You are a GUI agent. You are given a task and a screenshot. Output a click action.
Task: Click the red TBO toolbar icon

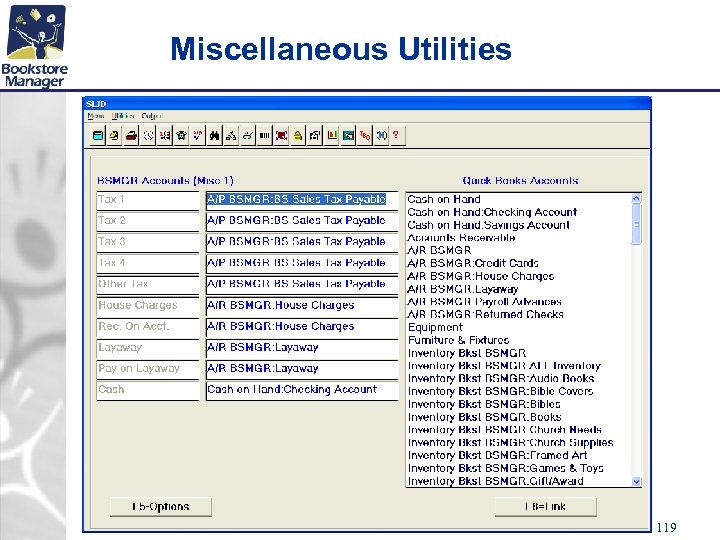pos(365,135)
